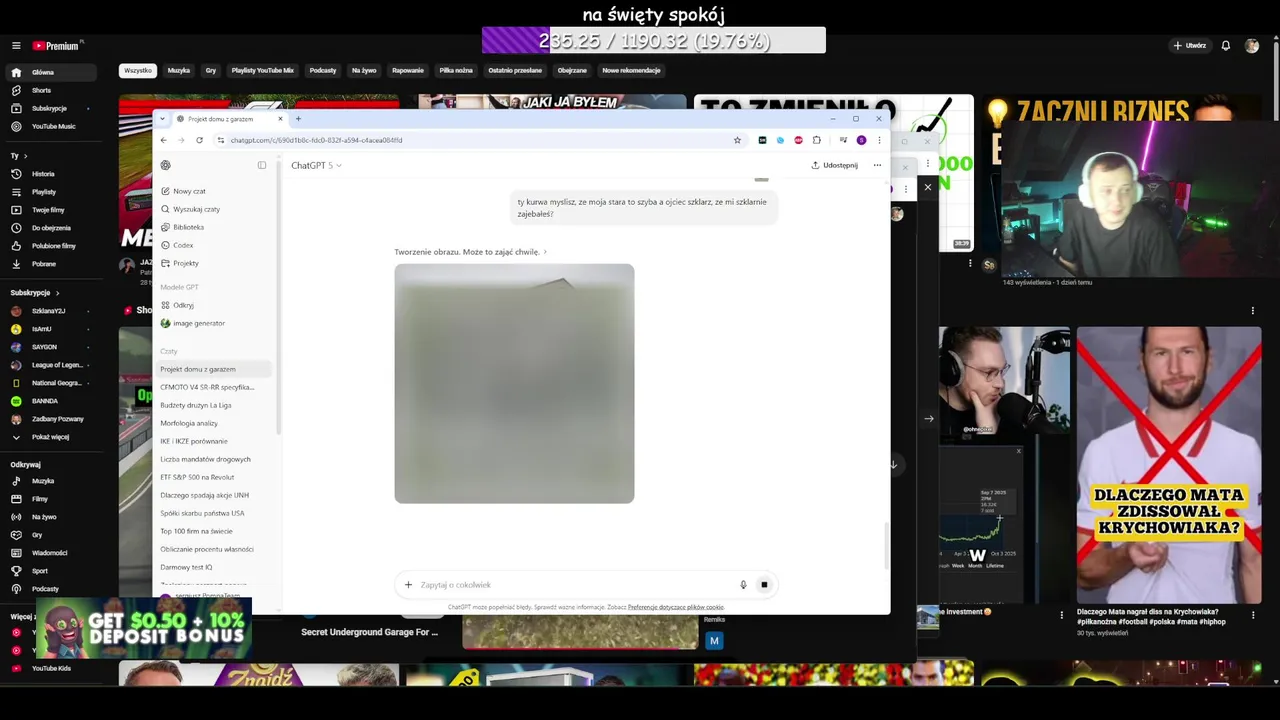Open the CFMOTO V4 SR-RR chat
Image resolution: width=1280 pixels, height=720 pixels.
(x=207, y=387)
